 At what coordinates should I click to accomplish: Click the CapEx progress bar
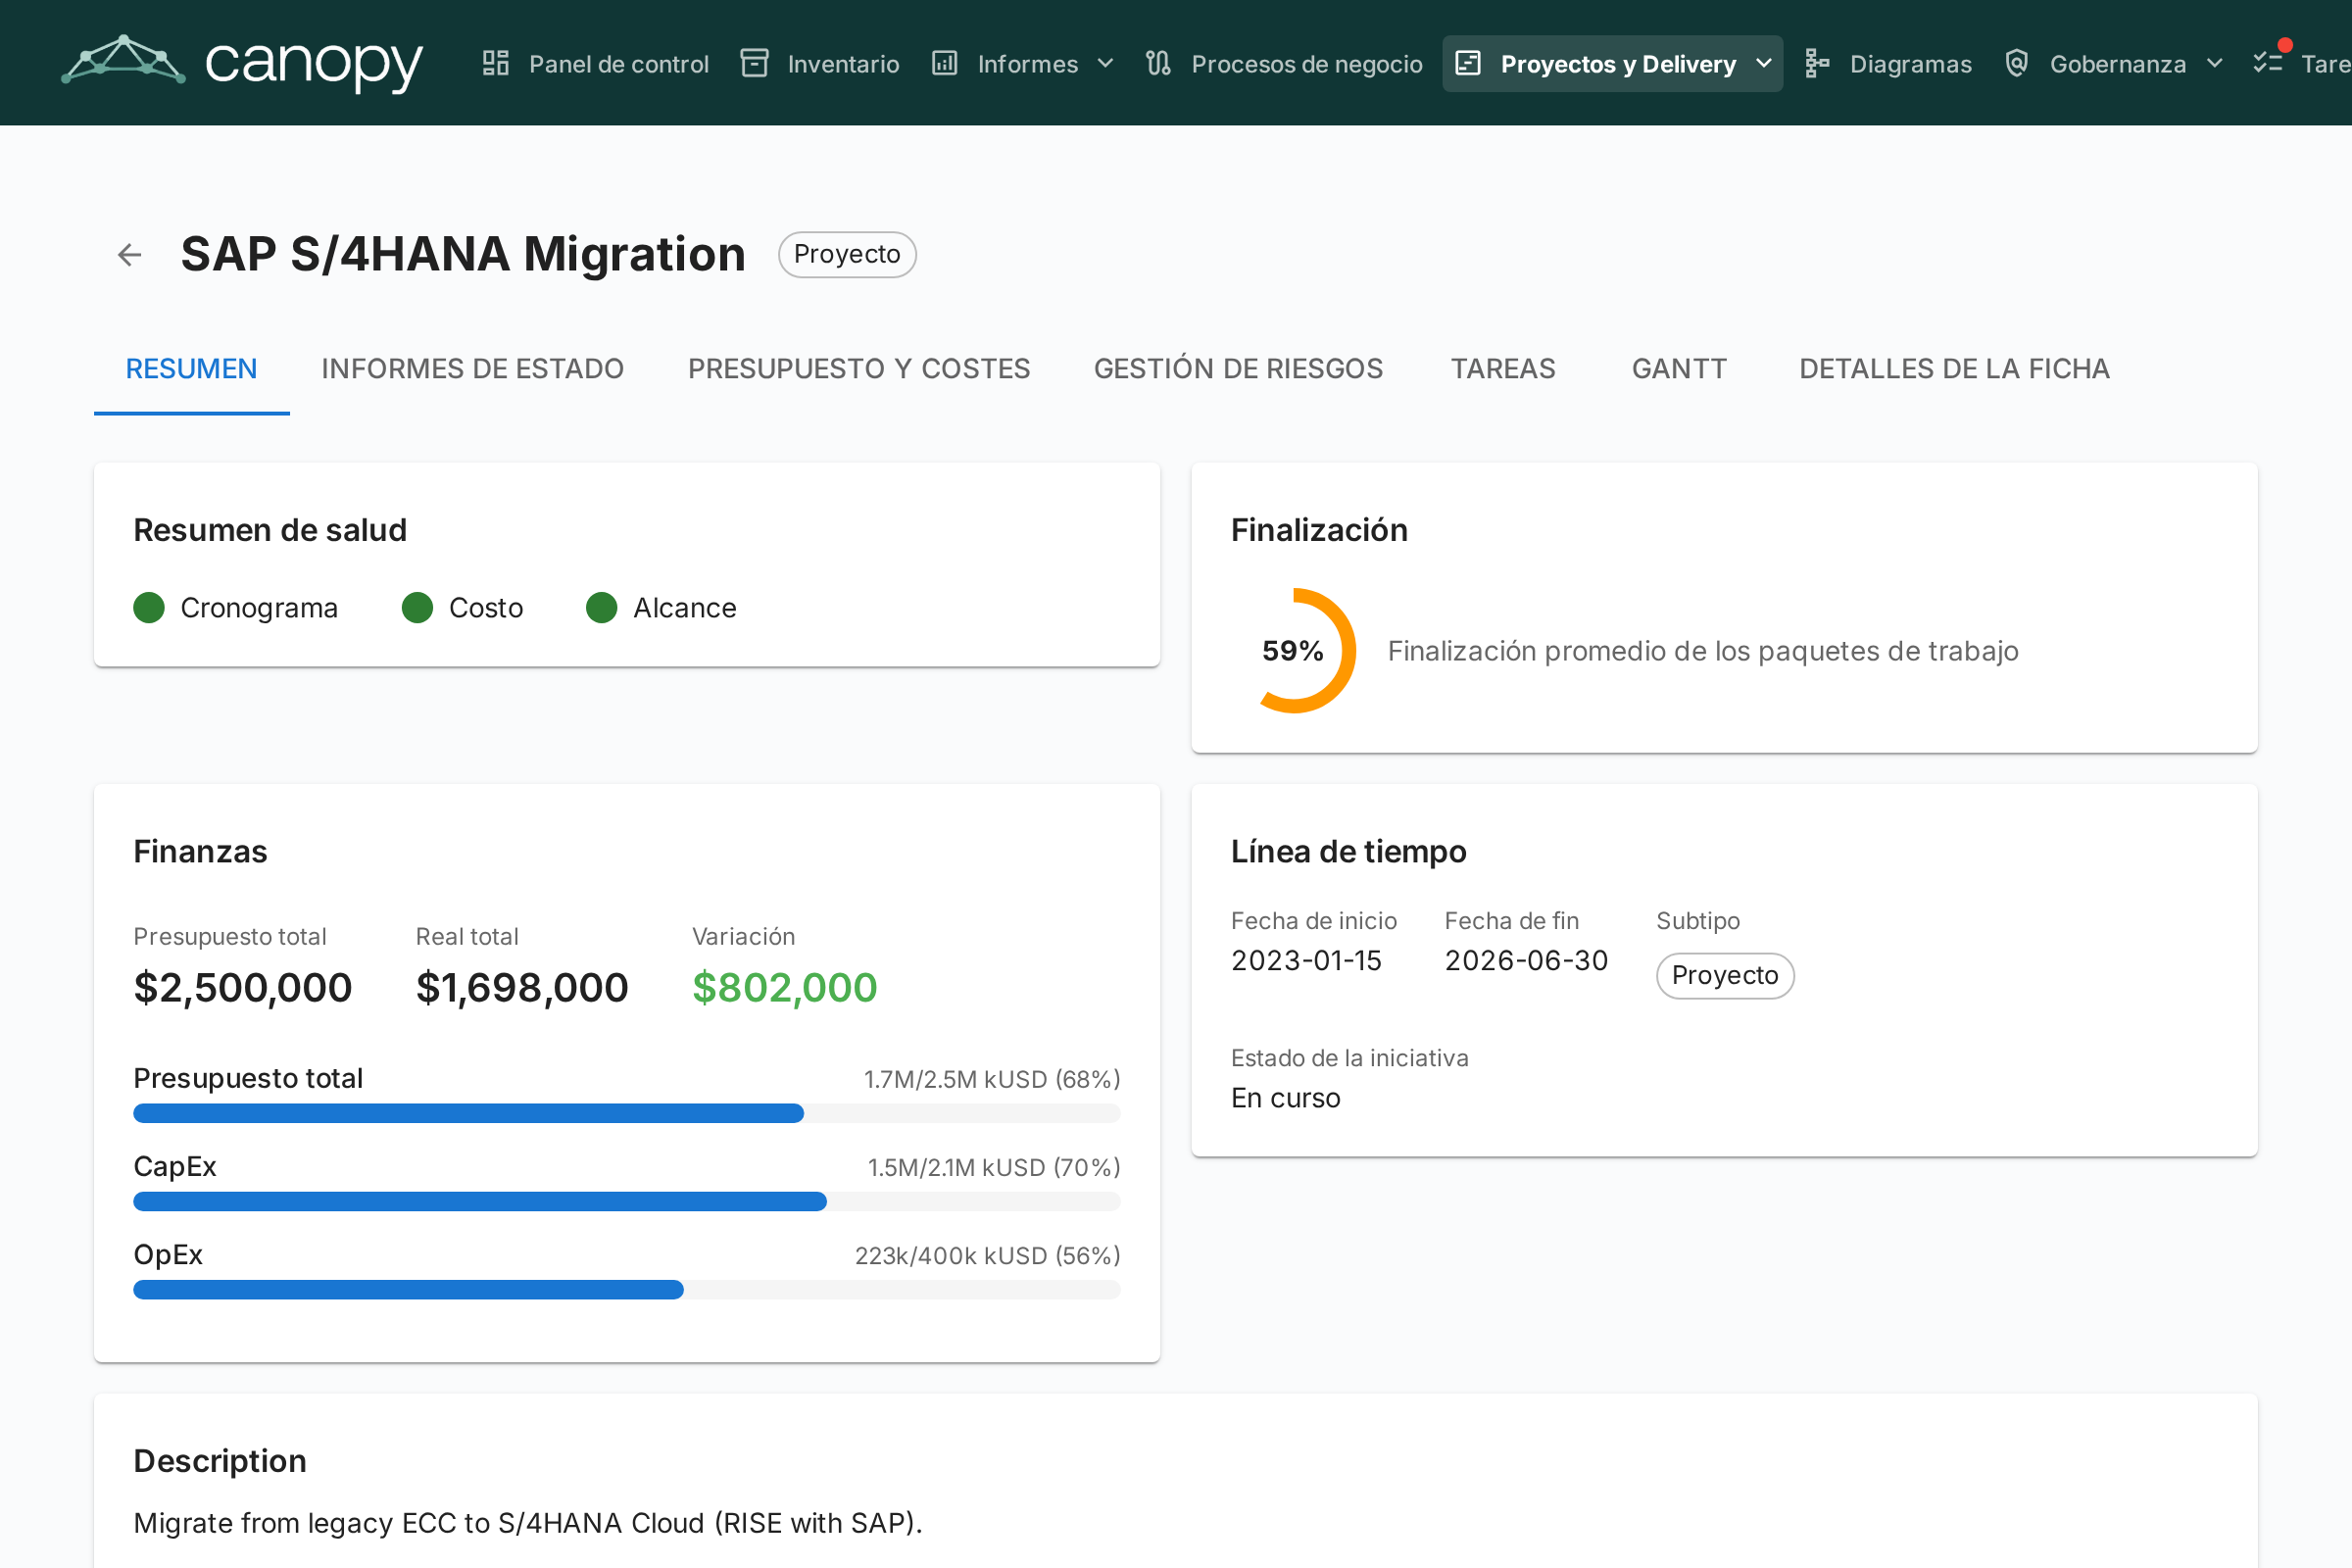[627, 1201]
